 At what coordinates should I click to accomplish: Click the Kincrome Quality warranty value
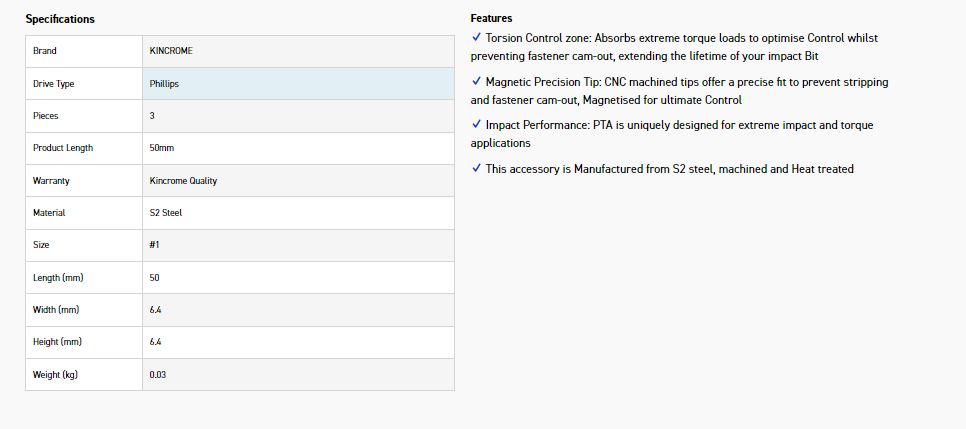coord(183,181)
